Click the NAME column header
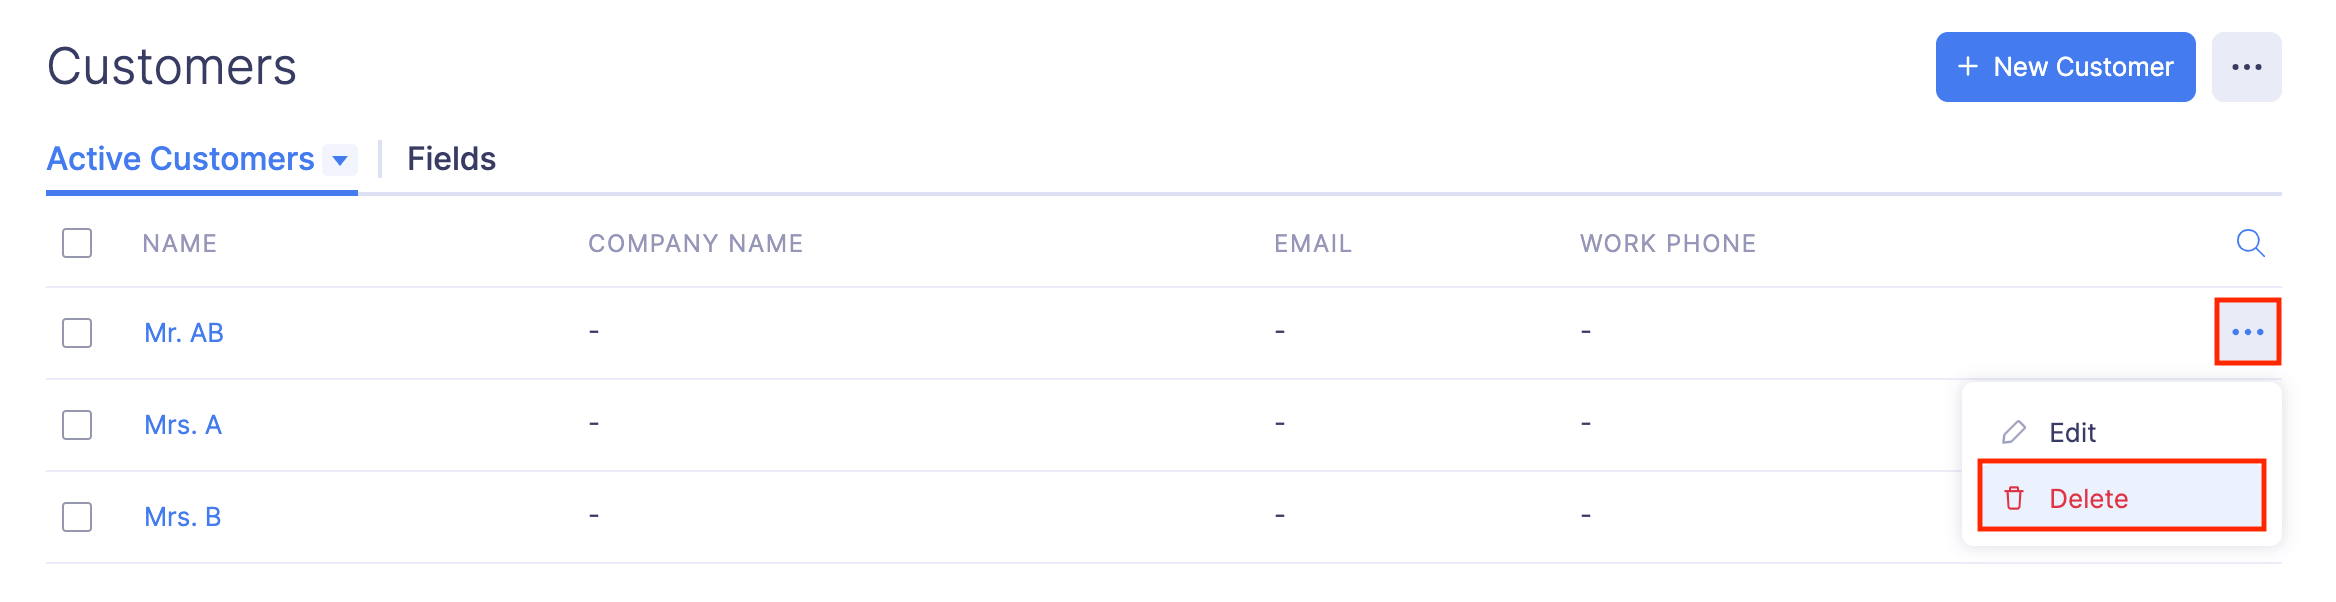This screenshot has width=2336, height=602. [180, 243]
